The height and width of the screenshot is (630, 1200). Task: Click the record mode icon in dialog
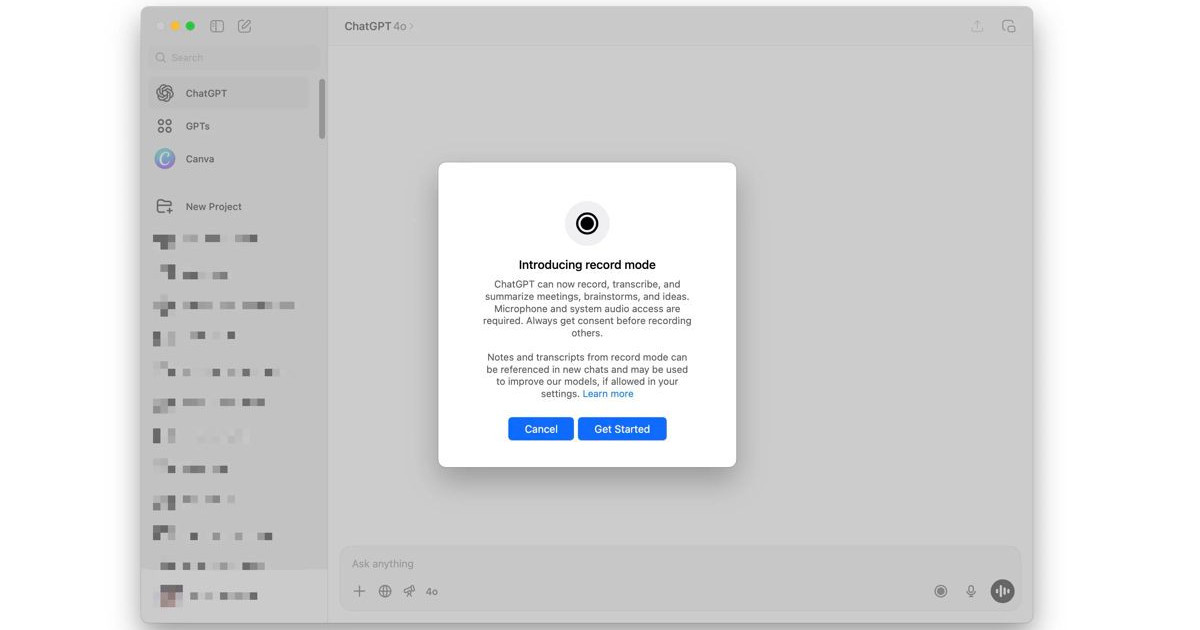(x=587, y=223)
